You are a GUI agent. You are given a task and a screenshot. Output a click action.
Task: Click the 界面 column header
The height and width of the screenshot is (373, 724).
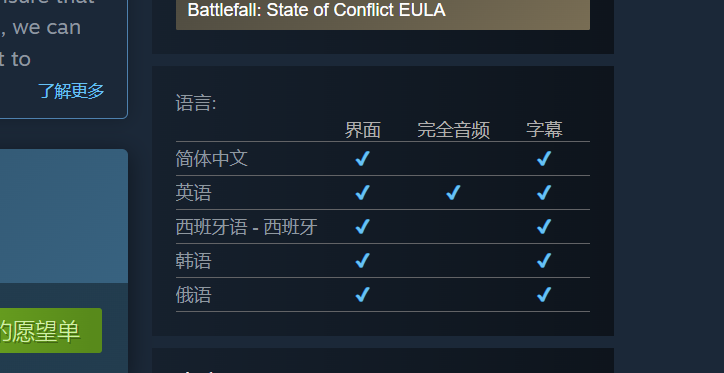[362, 130]
